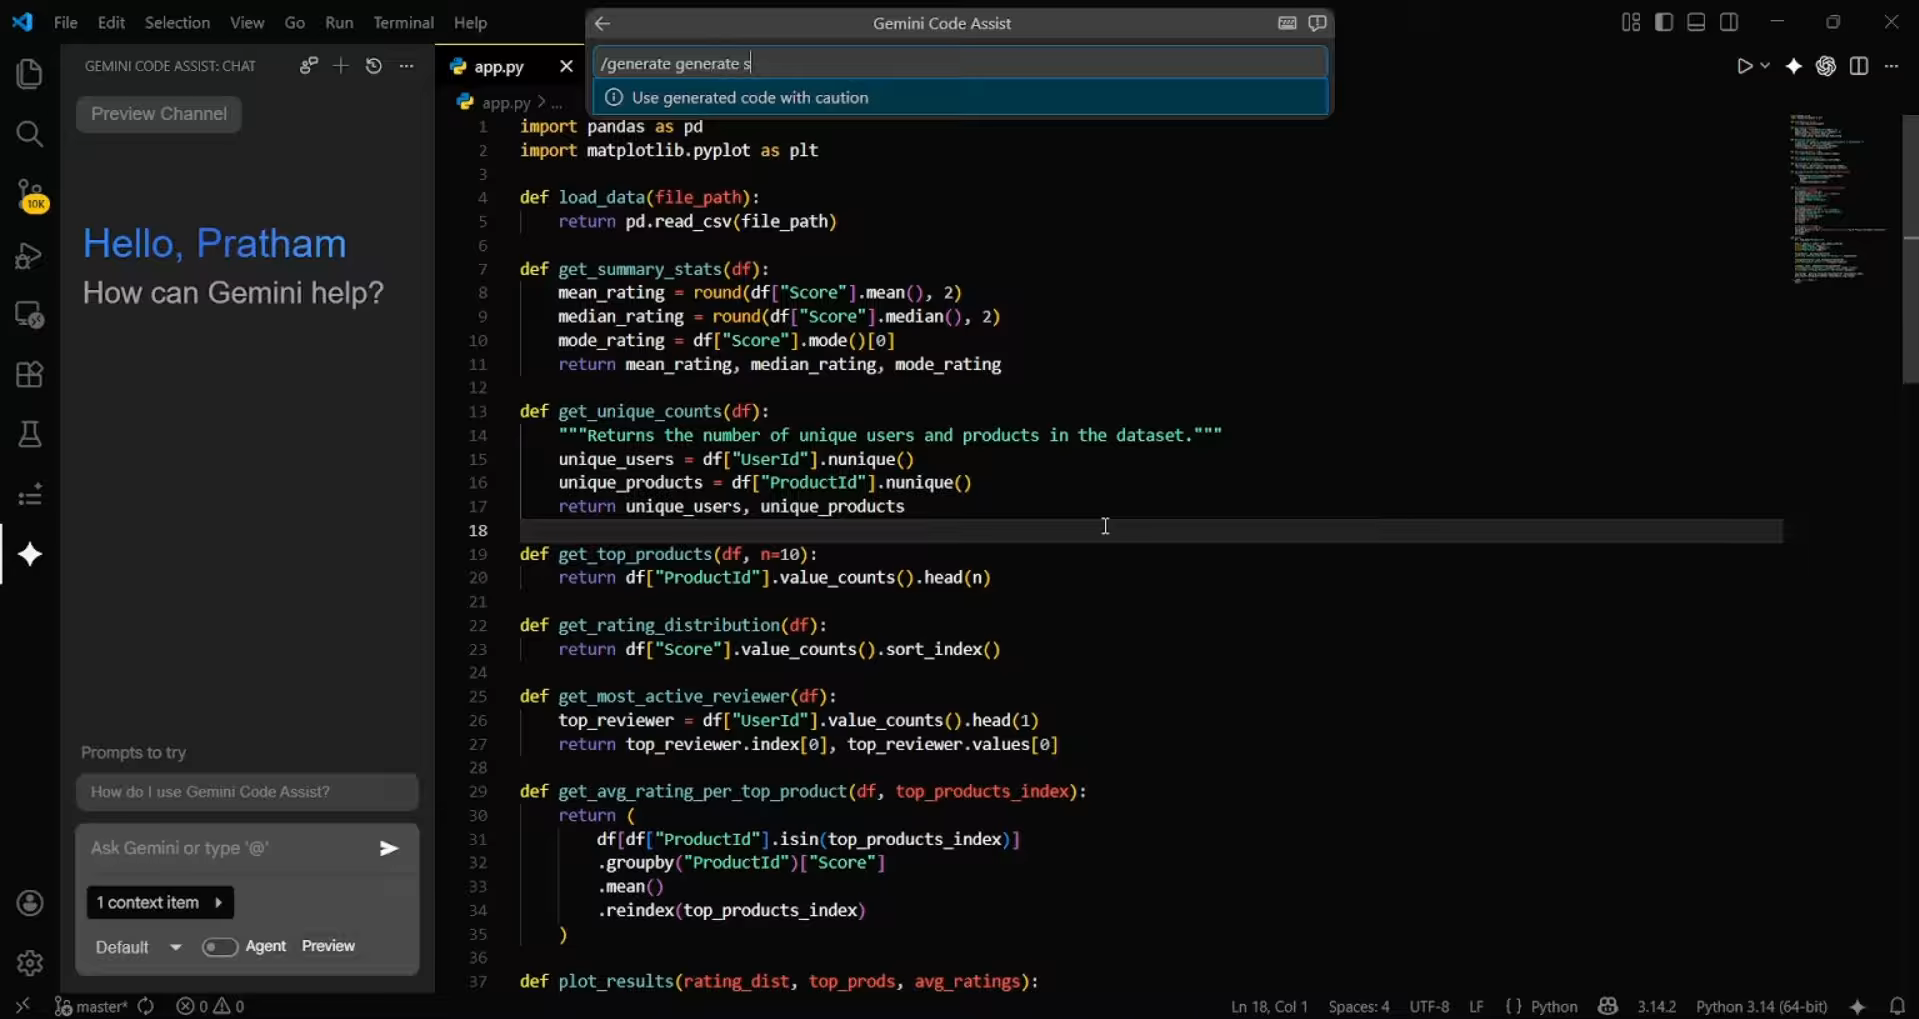The image size is (1919, 1019).
Task: Go back in Gemini Code Assist quick input
Action: (602, 23)
